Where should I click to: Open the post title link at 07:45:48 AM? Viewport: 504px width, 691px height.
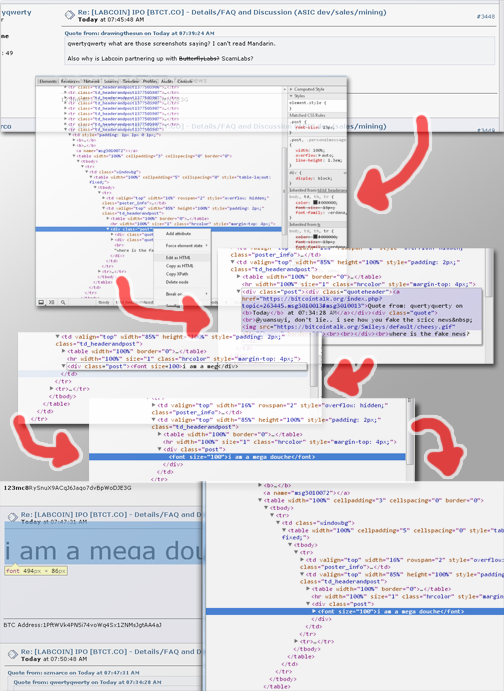click(232, 12)
